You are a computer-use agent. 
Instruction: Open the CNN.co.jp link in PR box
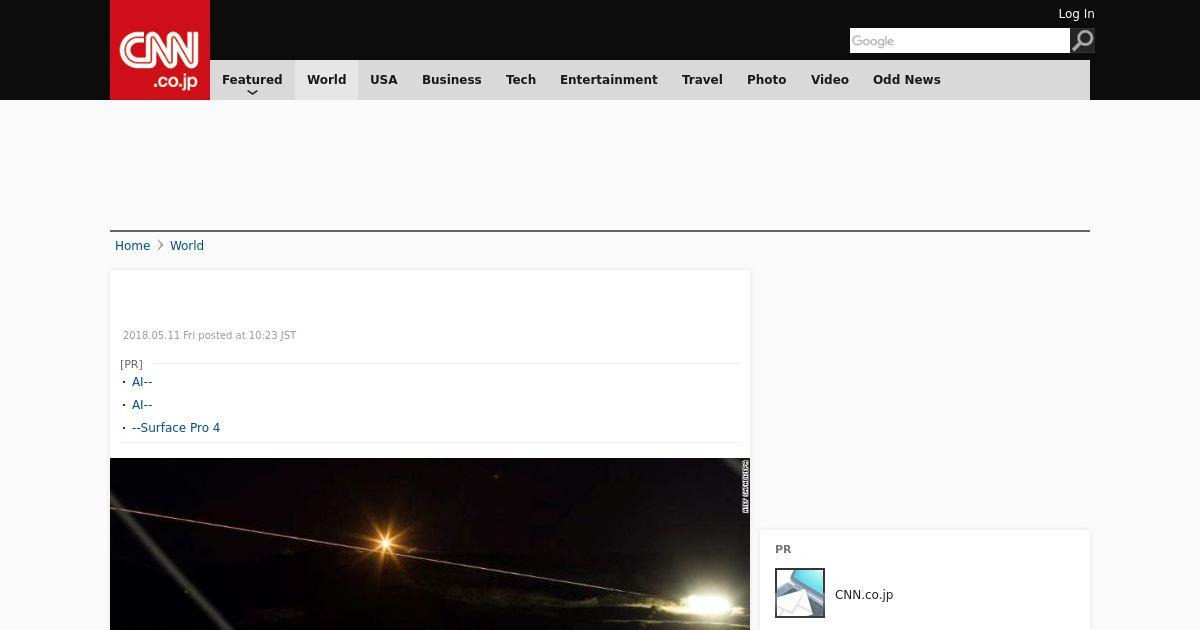click(864, 595)
